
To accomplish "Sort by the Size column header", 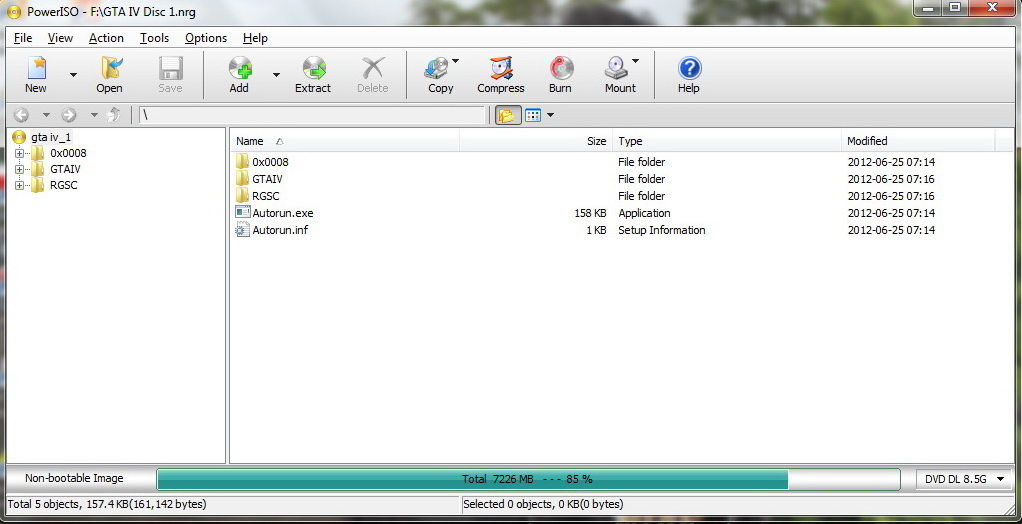I will [536, 141].
